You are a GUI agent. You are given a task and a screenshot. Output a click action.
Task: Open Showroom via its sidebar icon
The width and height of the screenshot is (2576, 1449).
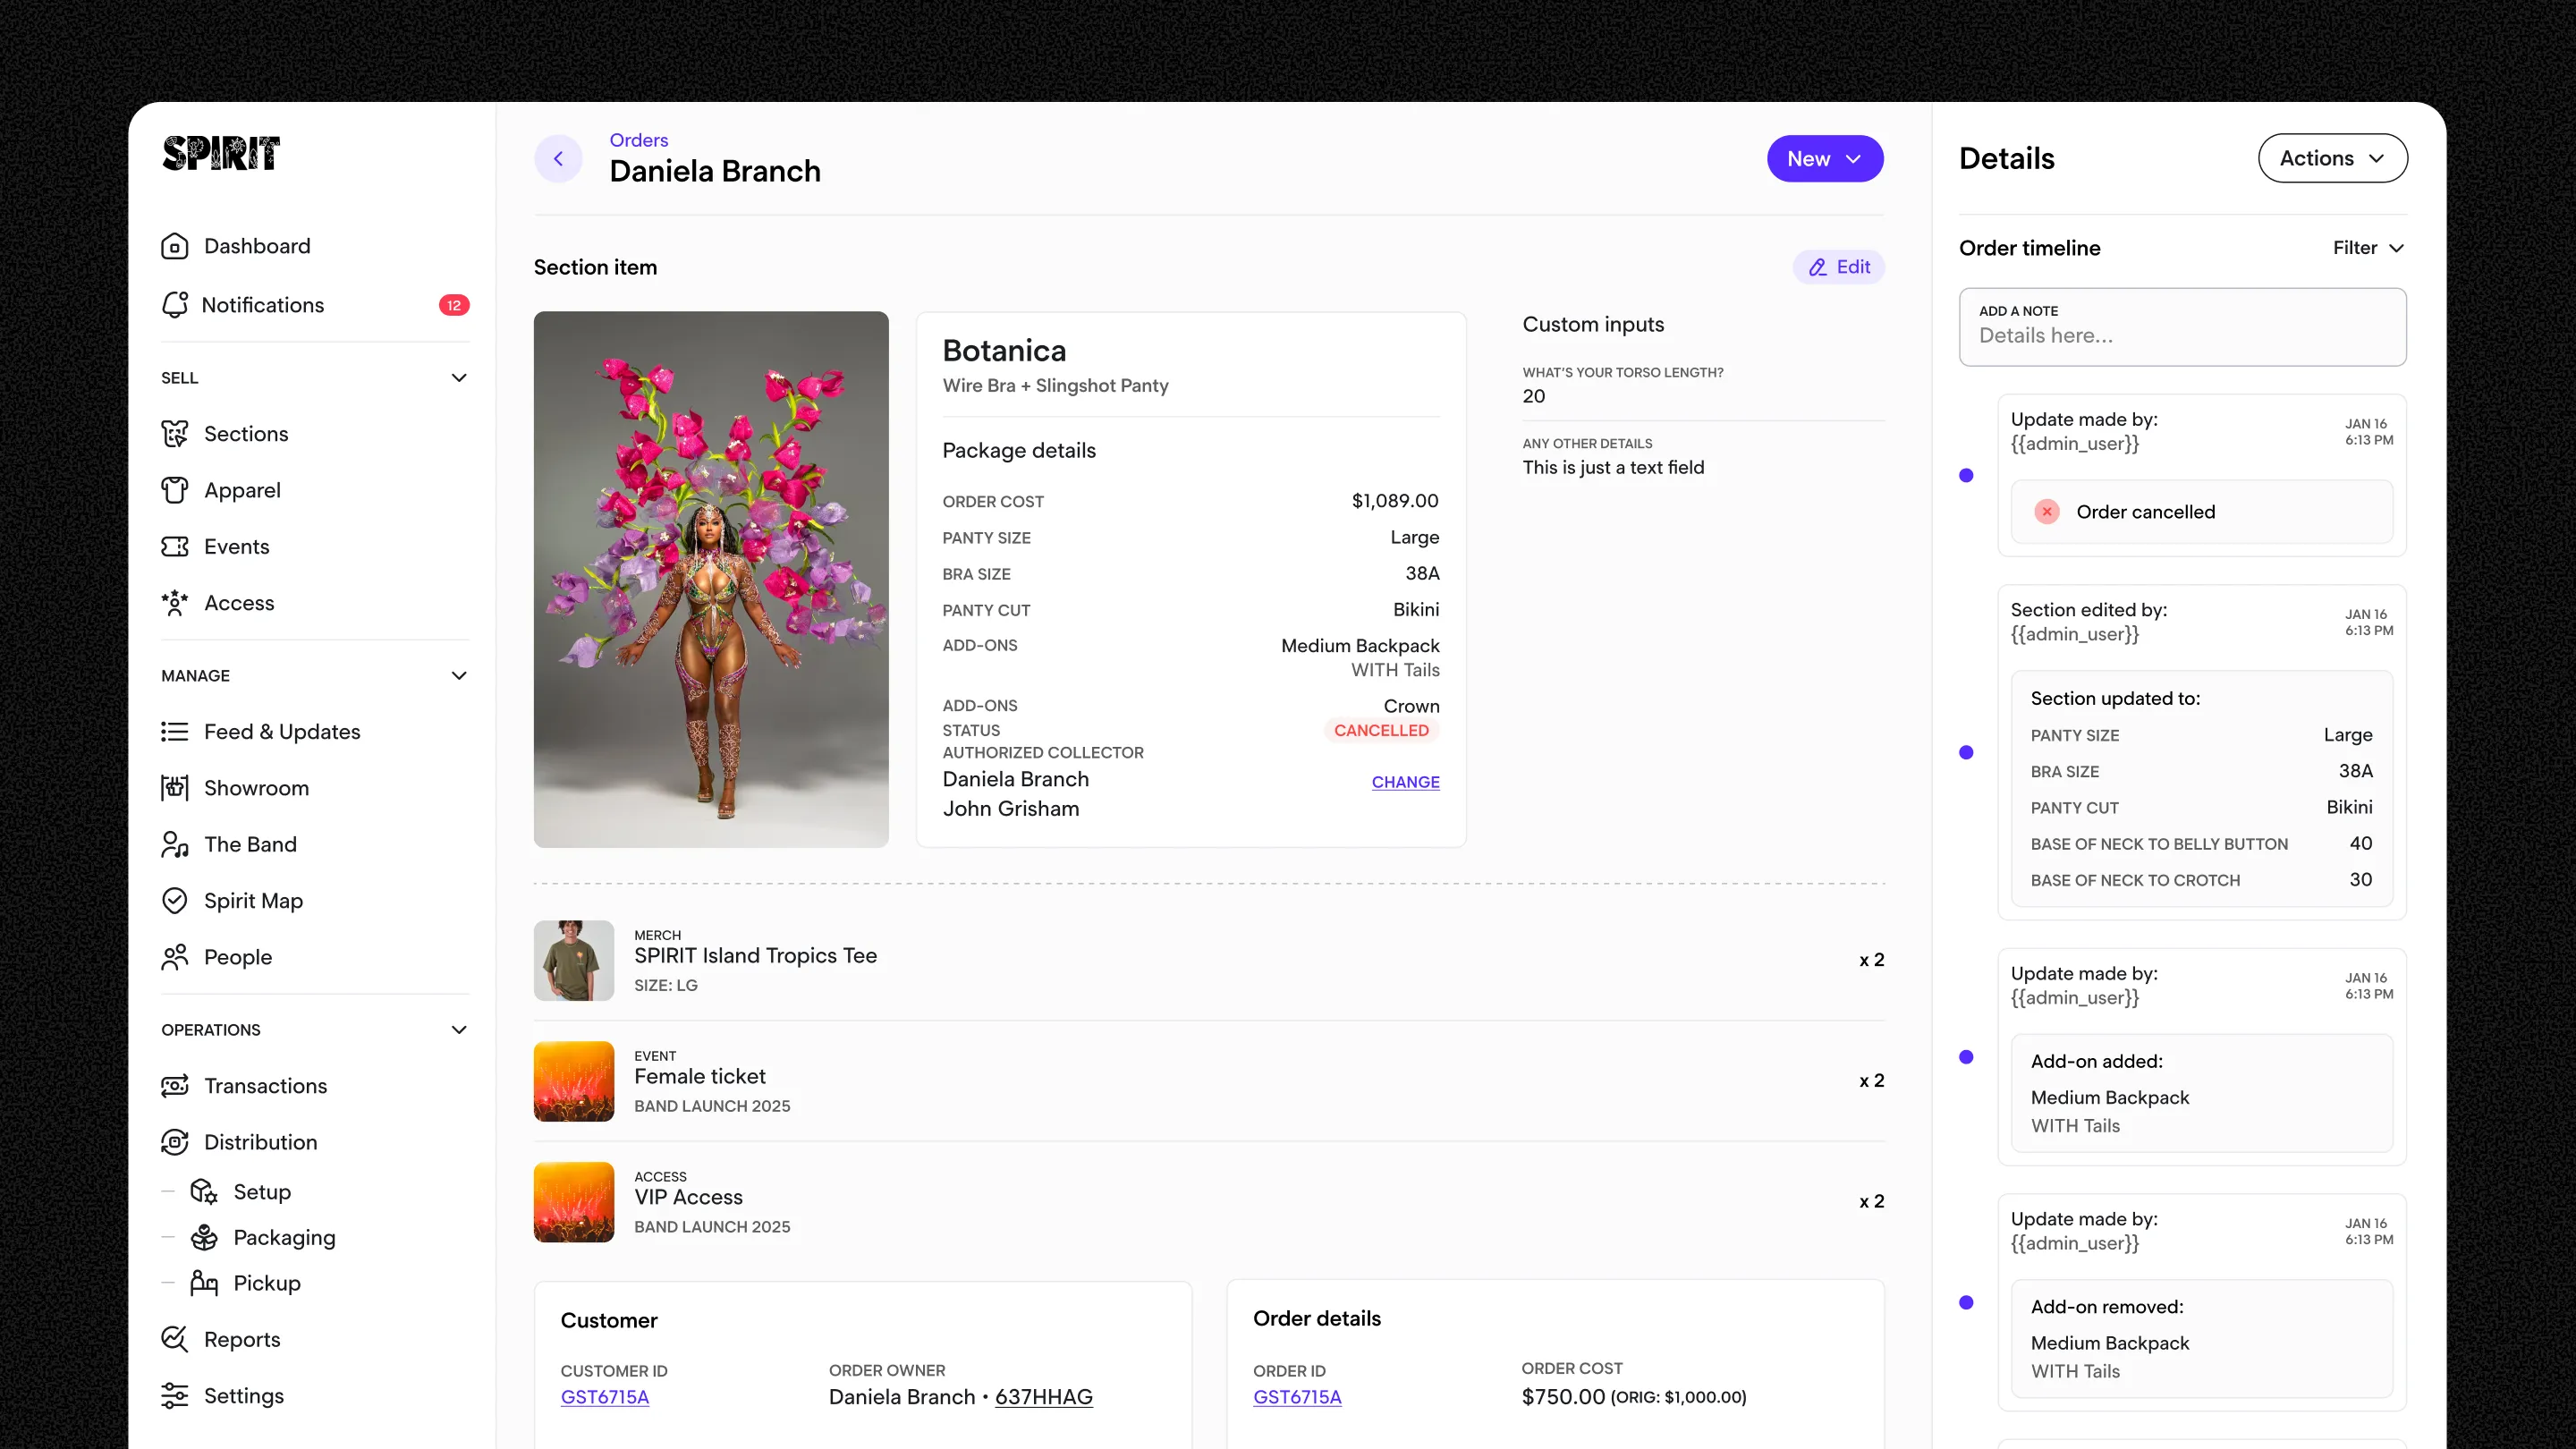(174, 788)
